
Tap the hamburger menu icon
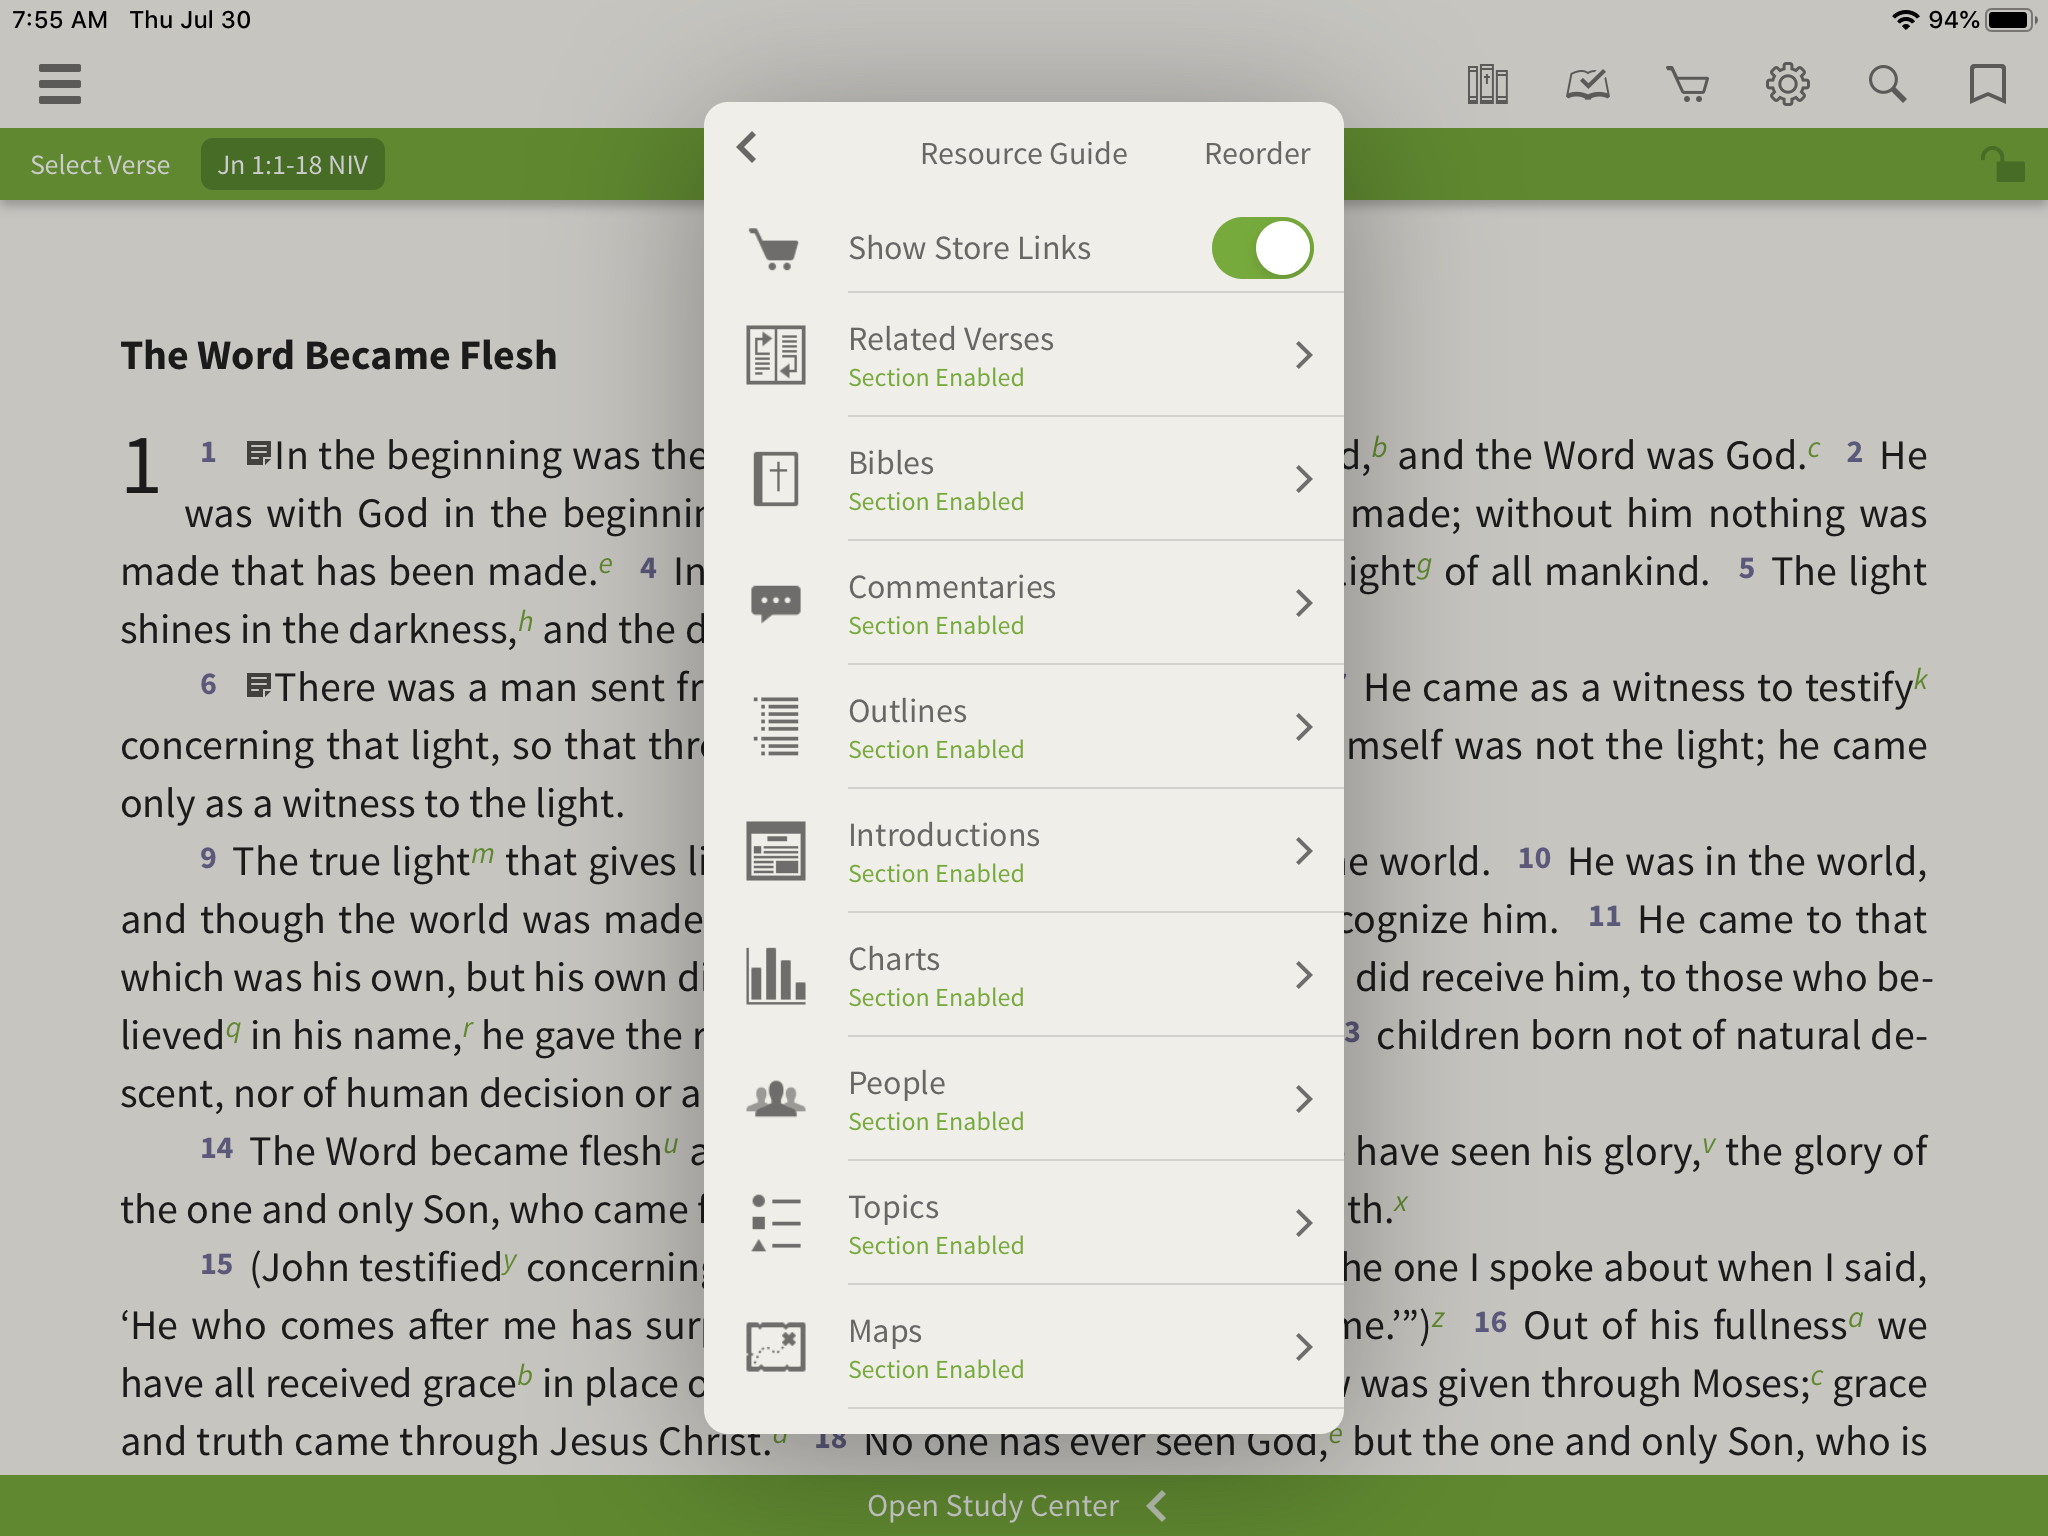click(60, 84)
